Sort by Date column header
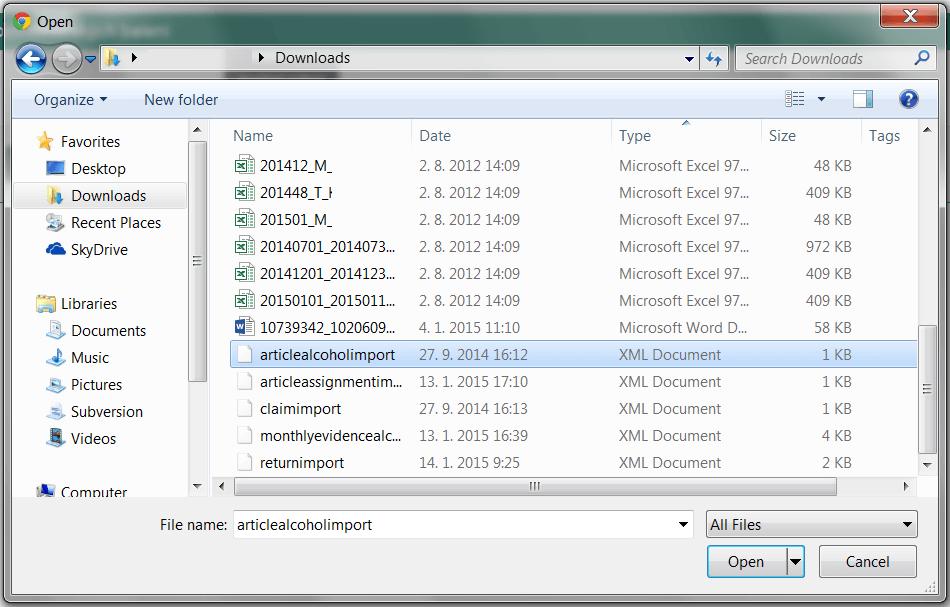 pyautogui.click(x=435, y=136)
